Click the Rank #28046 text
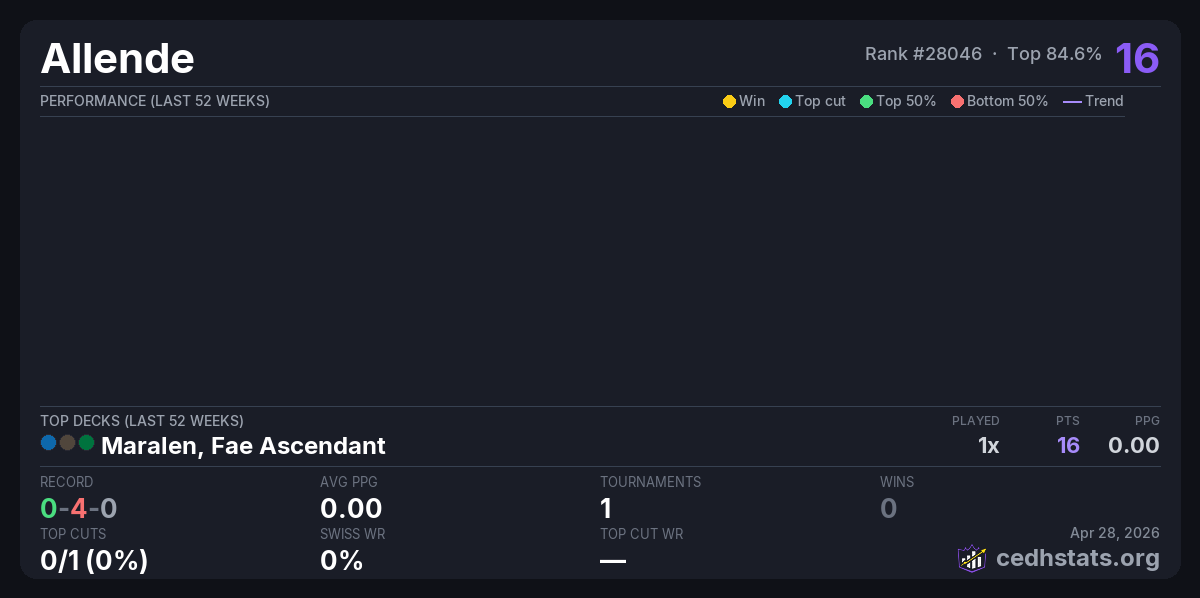 [923, 54]
